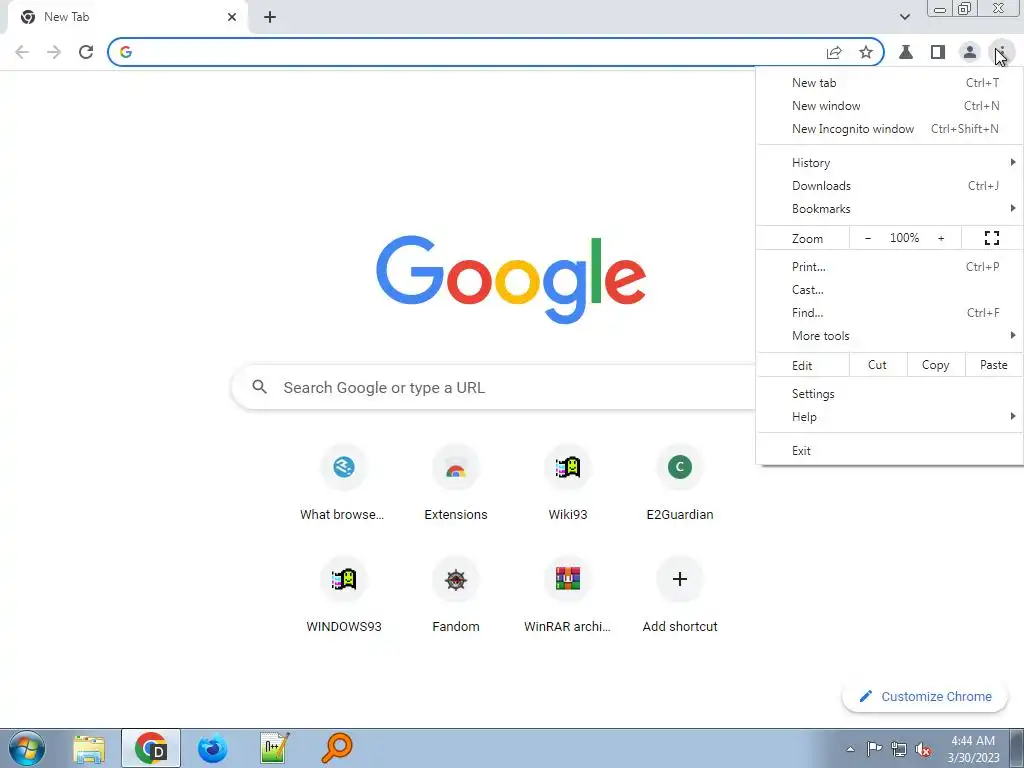Click the Chrome taskbar button
Image resolution: width=1024 pixels, height=768 pixels.
tap(151, 748)
